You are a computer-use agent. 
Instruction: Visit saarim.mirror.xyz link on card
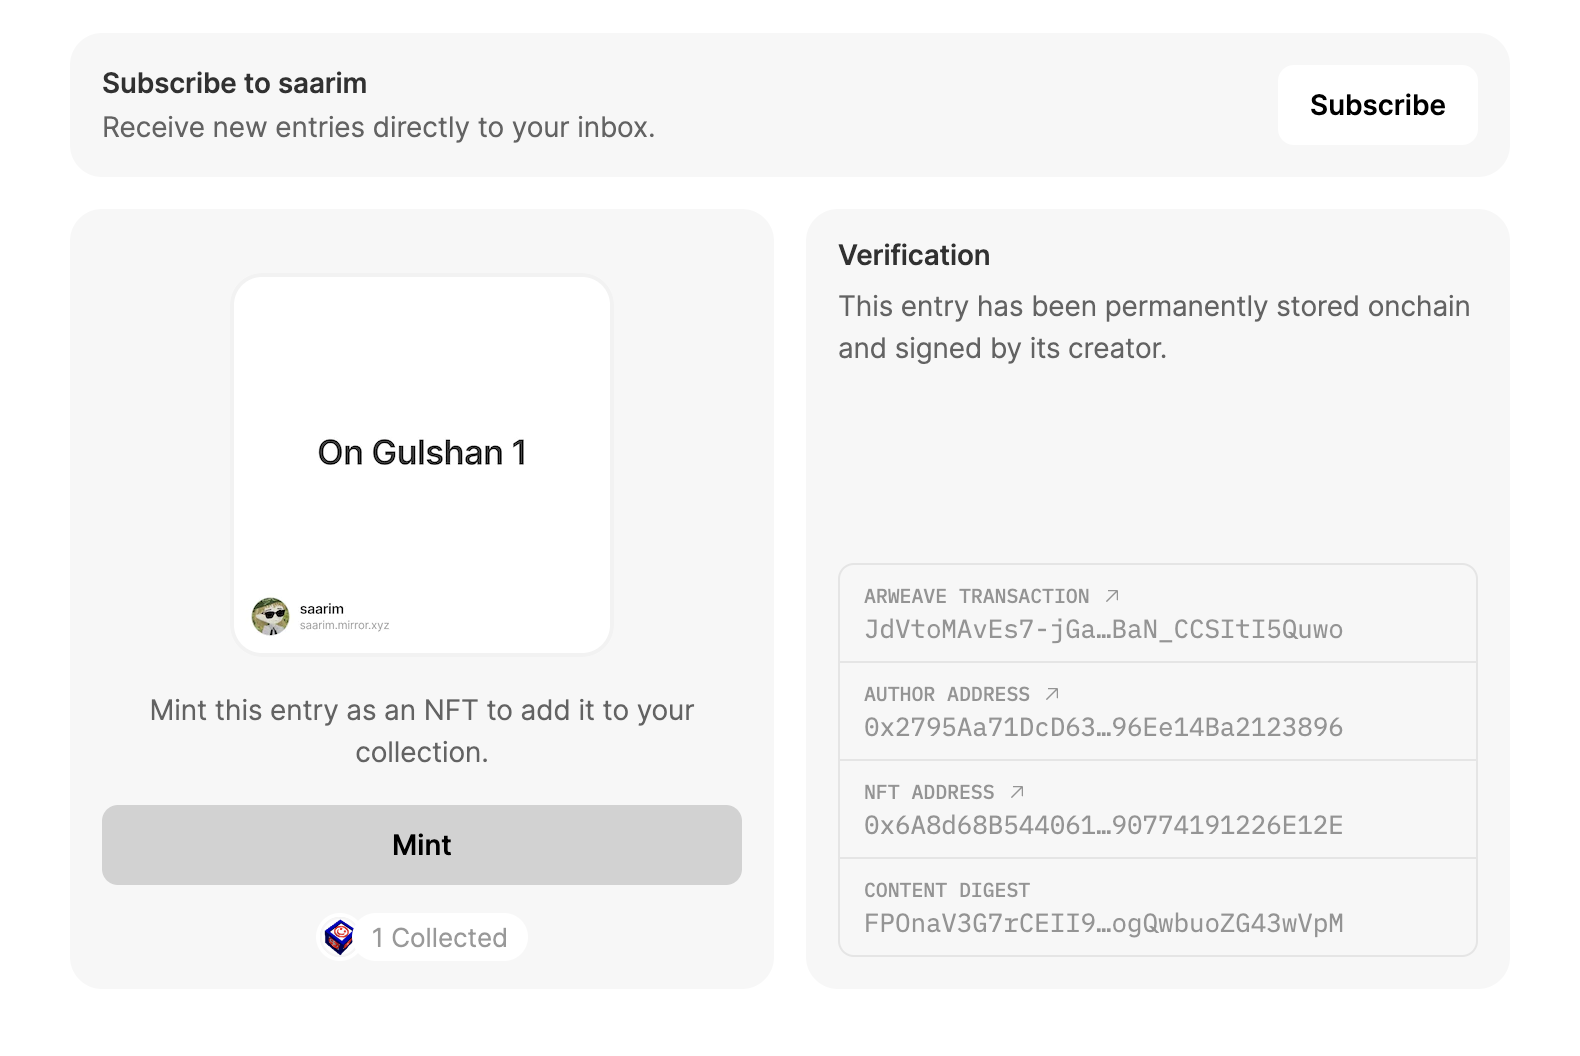coord(344,625)
